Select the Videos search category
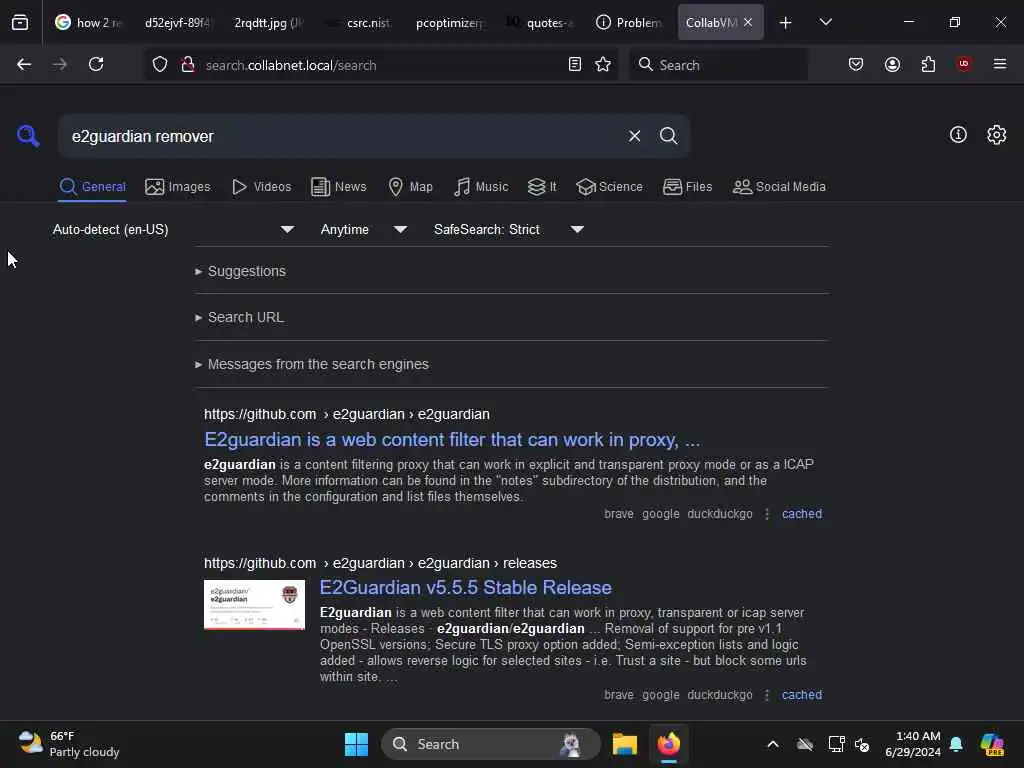The image size is (1024, 768). 261,187
